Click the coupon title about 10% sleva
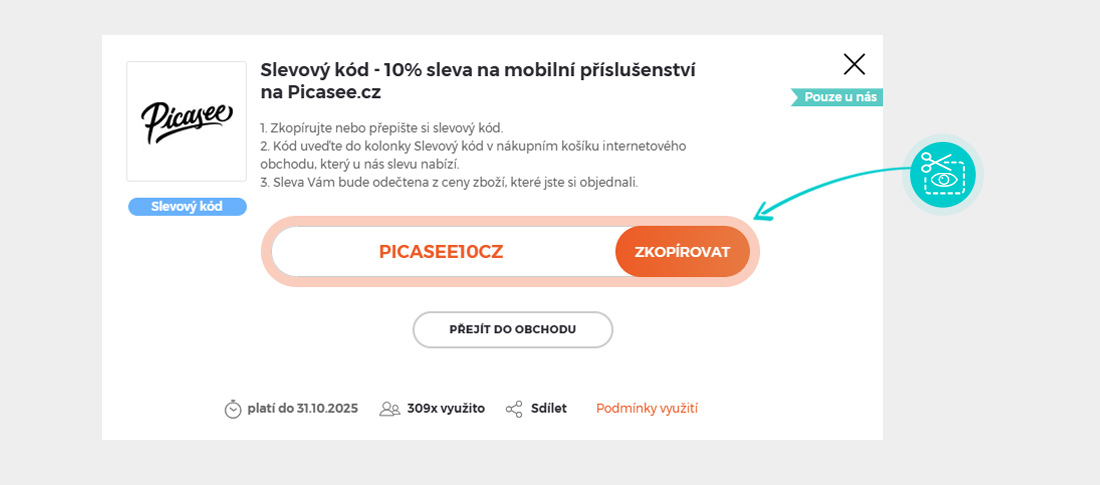 477,80
